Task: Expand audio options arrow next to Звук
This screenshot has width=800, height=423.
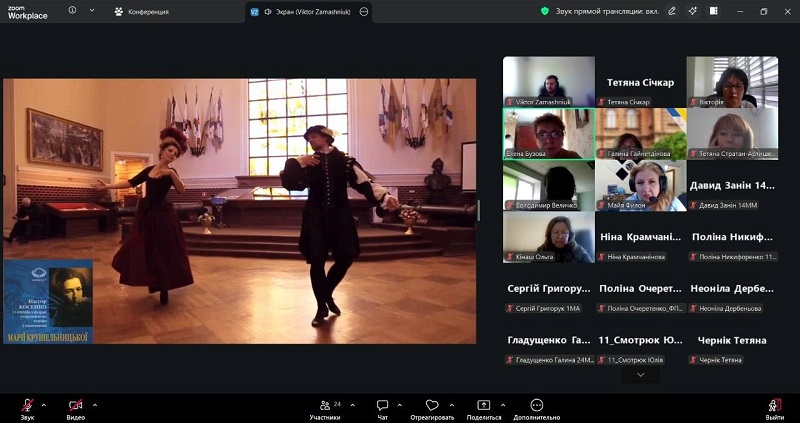Action: 44,404
